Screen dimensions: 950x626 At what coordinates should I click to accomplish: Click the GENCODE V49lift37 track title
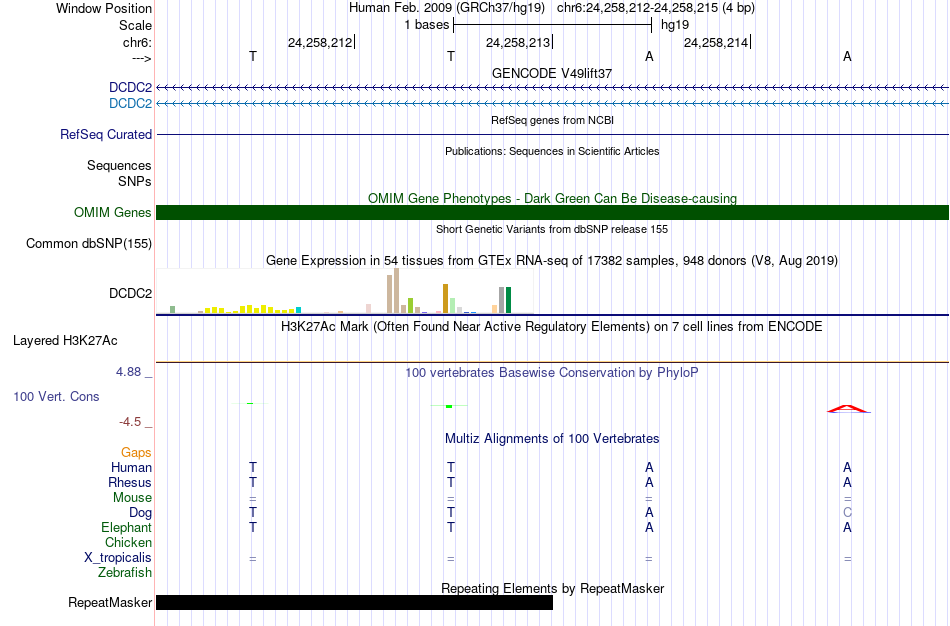point(552,73)
